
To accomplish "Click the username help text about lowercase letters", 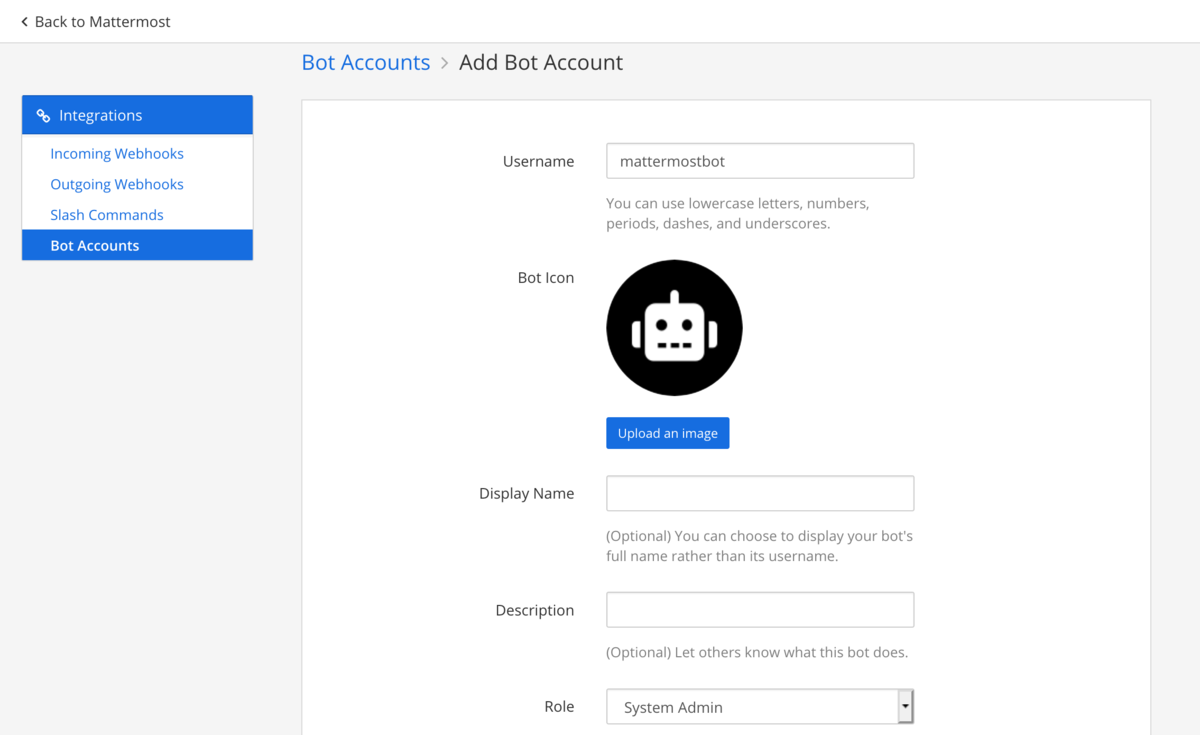I will click(738, 213).
